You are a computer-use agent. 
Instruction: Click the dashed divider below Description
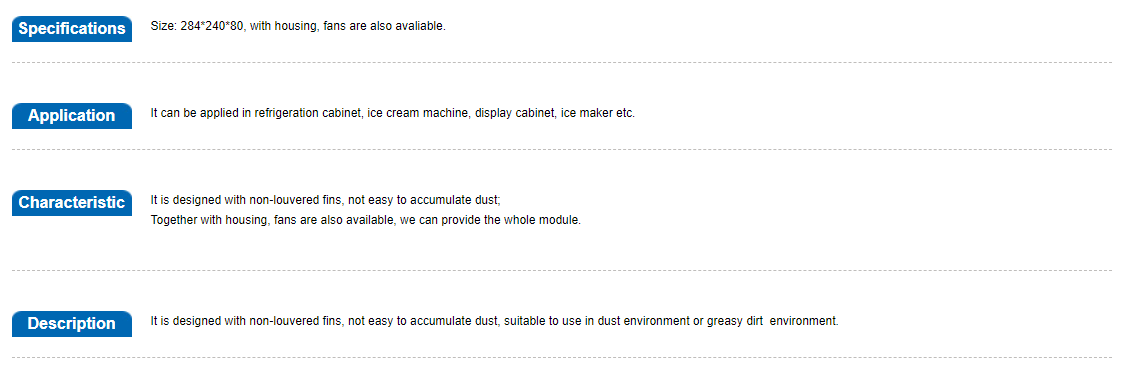(x=562, y=357)
